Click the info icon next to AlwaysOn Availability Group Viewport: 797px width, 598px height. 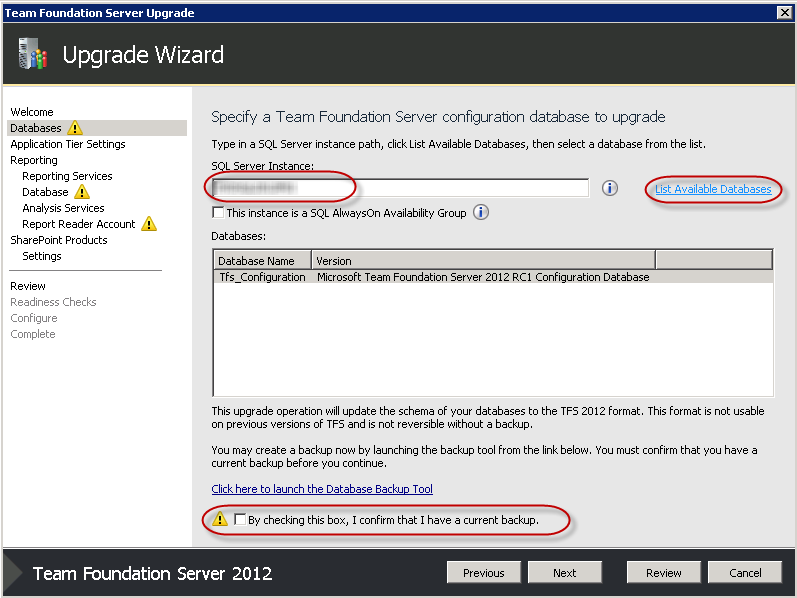(x=481, y=212)
